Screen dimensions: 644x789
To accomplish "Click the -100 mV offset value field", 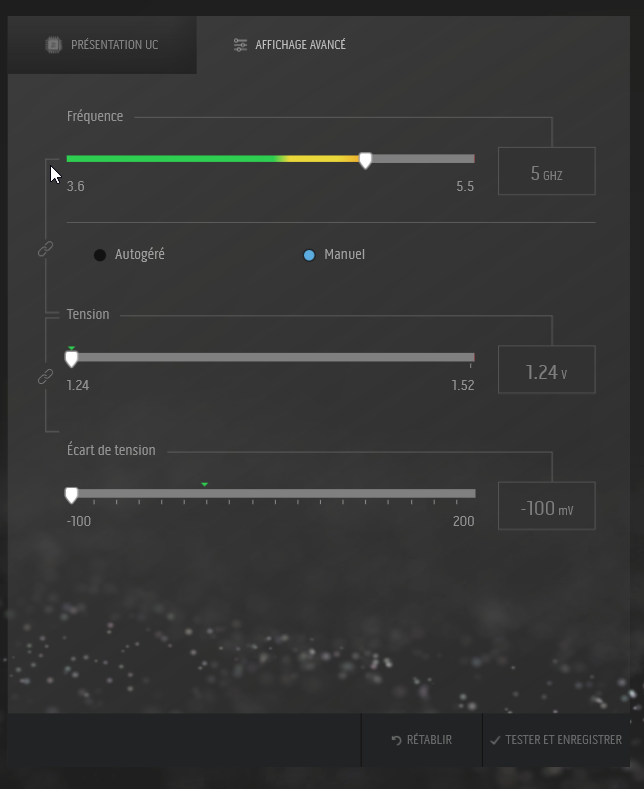I will tap(546, 508).
